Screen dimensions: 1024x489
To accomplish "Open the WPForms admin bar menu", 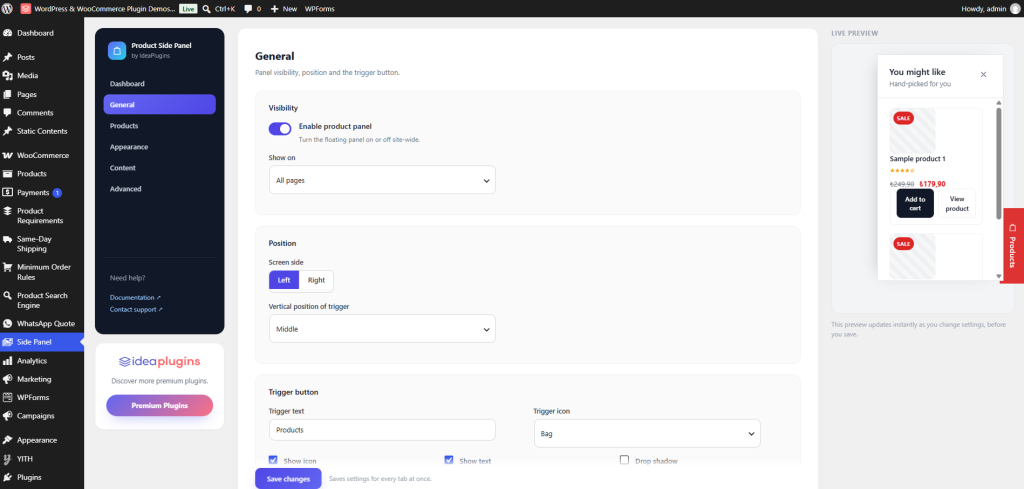I will 319,9.
